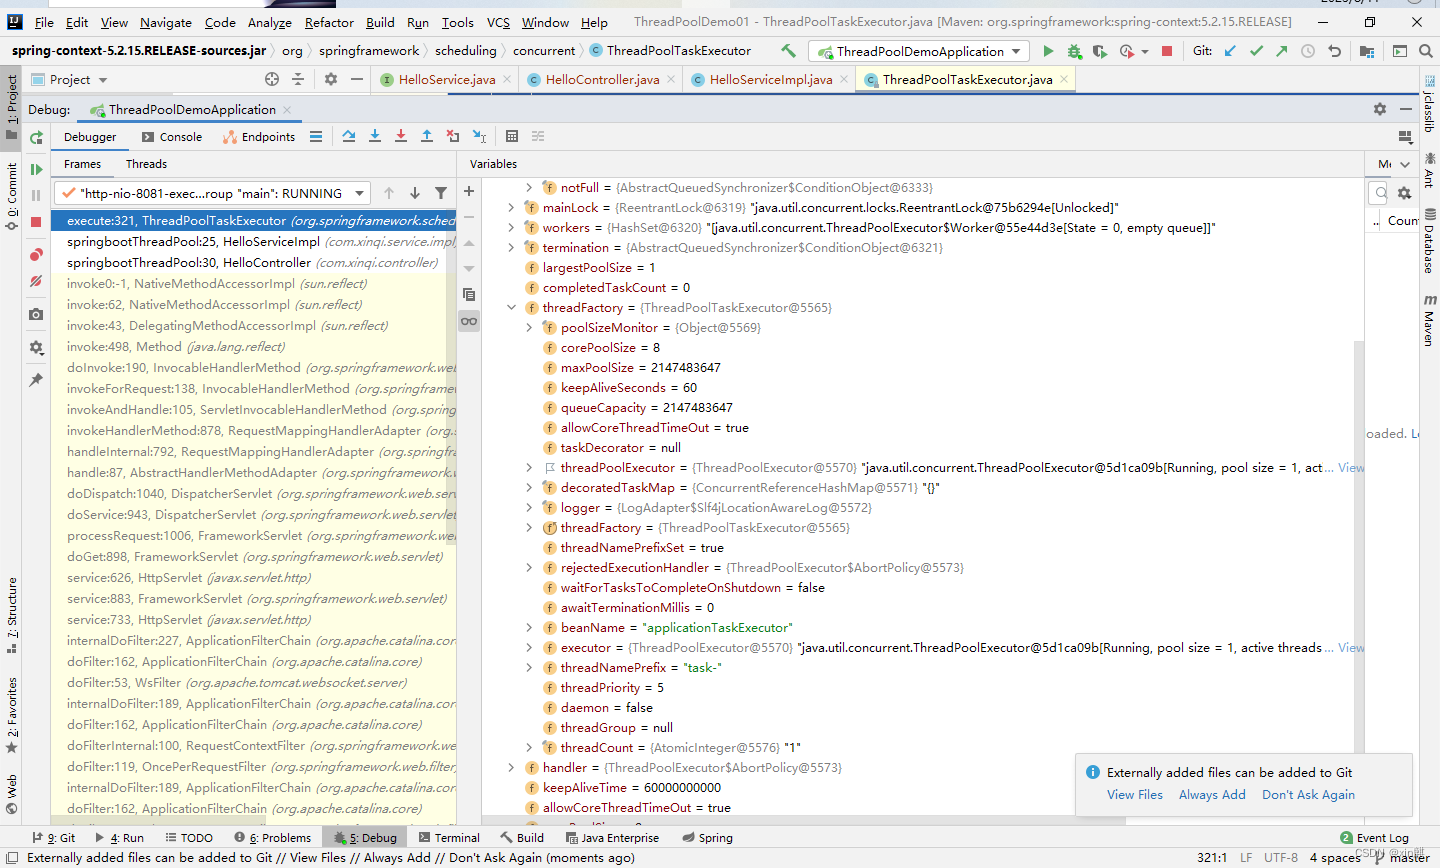Collapse the first threadFactory variable node
This screenshot has height=868, width=1440.
(x=511, y=308)
